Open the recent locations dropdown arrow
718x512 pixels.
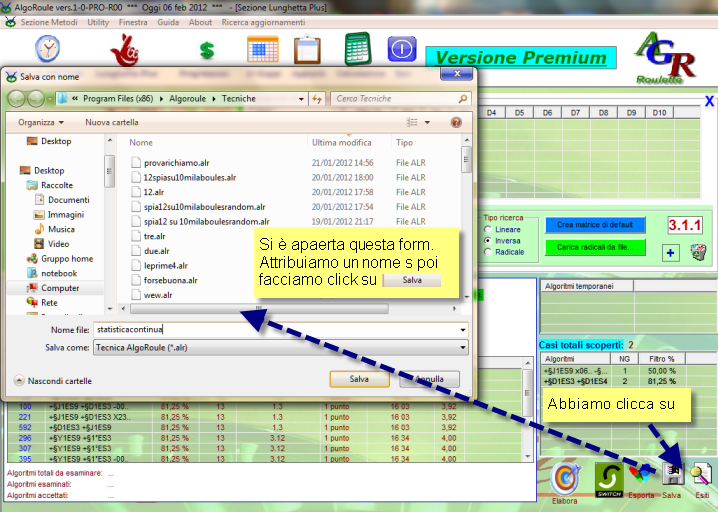point(50,99)
